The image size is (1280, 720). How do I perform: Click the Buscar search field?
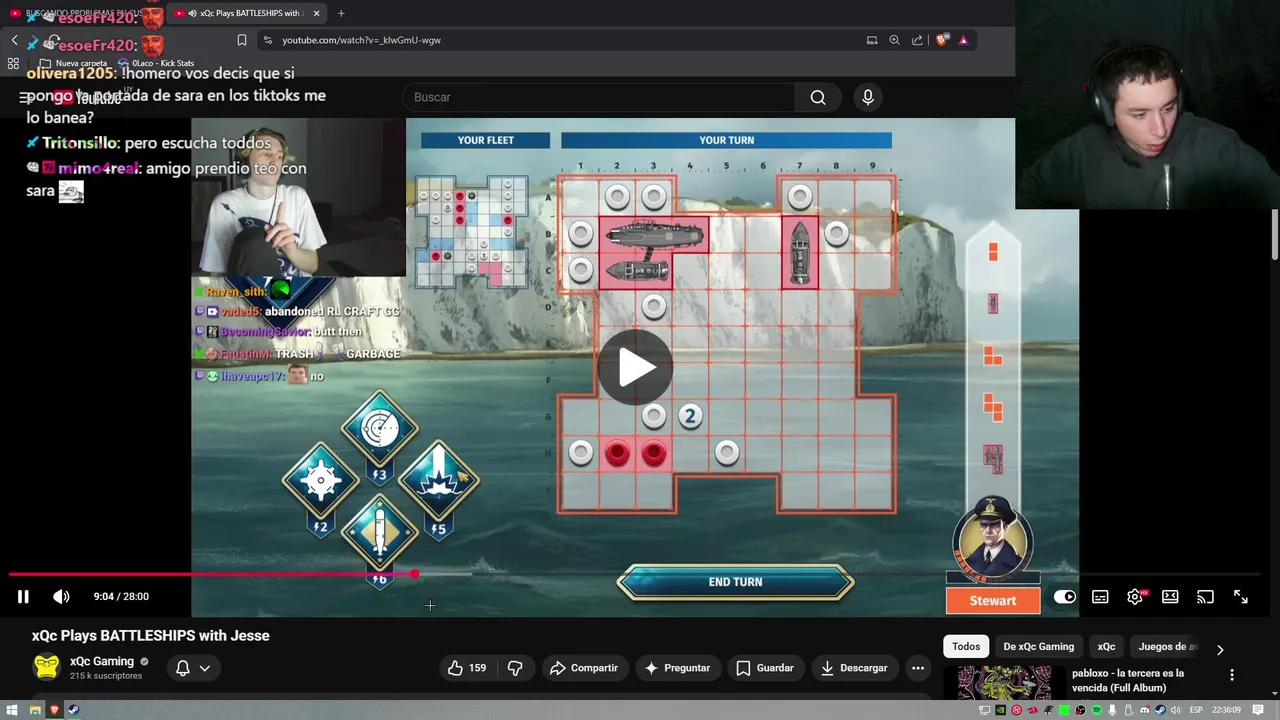coord(600,97)
